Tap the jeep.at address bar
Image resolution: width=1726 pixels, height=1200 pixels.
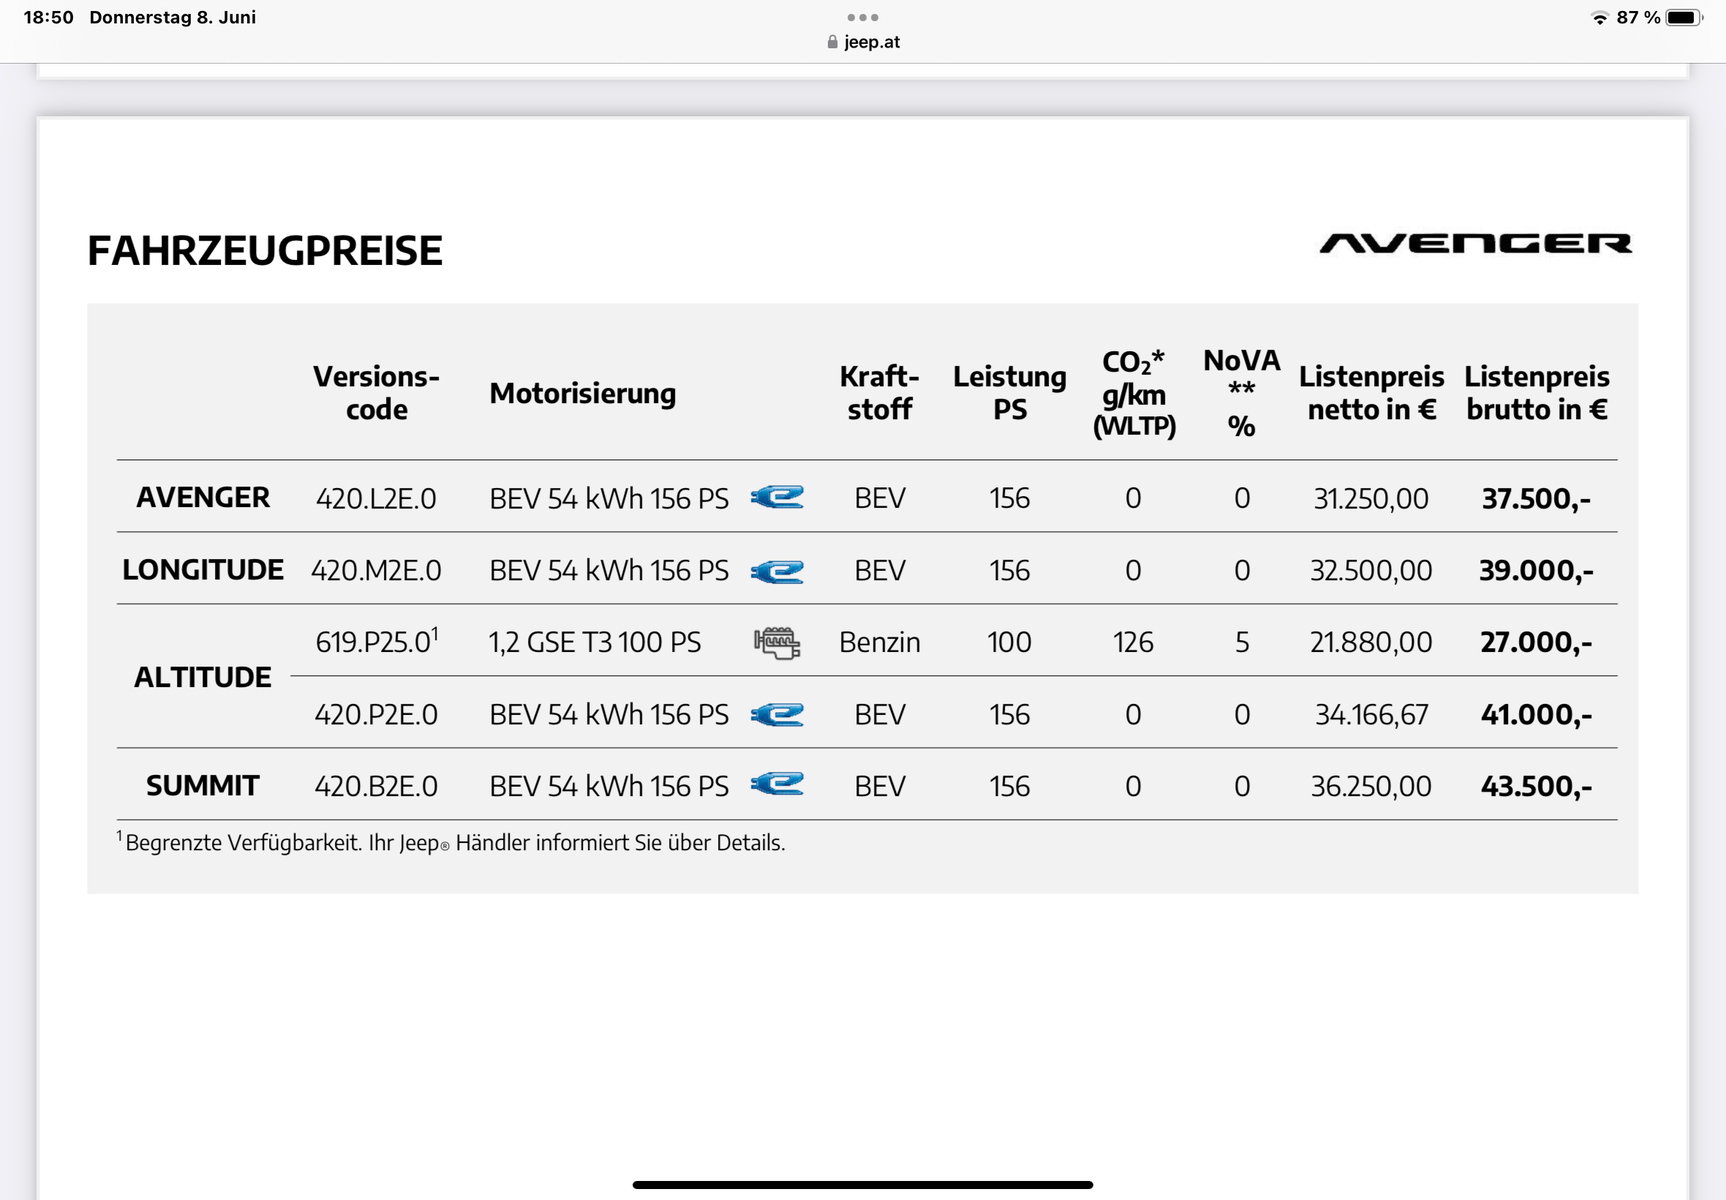click(x=871, y=42)
